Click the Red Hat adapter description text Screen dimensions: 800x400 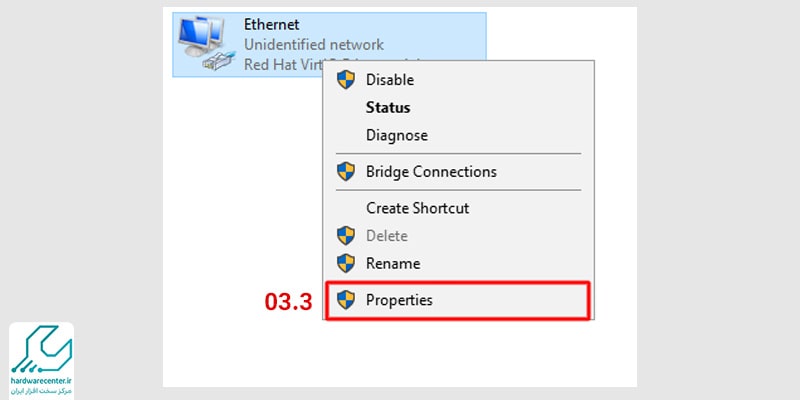click(x=284, y=64)
